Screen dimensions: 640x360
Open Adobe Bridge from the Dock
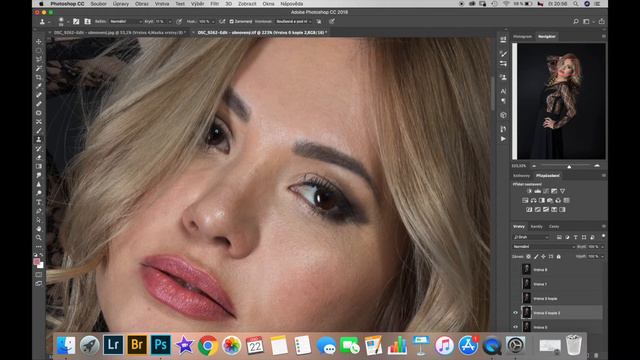[x=137, y=345]
